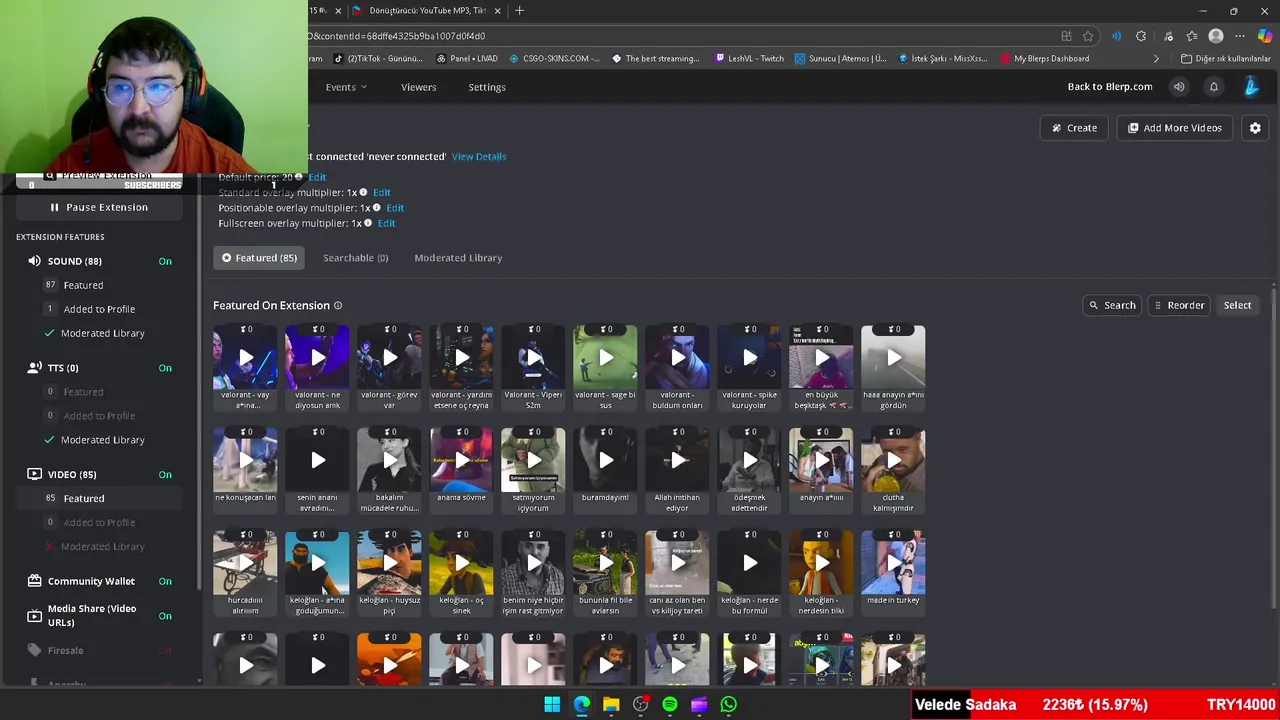Click the browser address bar
Screen dimensions: 1280x720
click(x=680, y=36)
